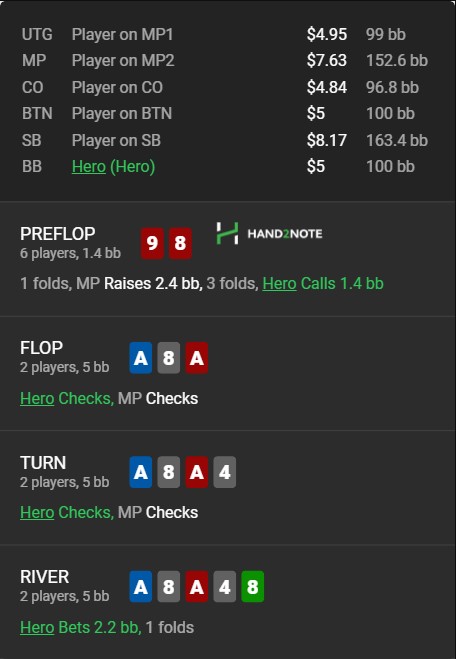Click the gray 8 card on the flop
Screen dimensions: 456x659
169,358
